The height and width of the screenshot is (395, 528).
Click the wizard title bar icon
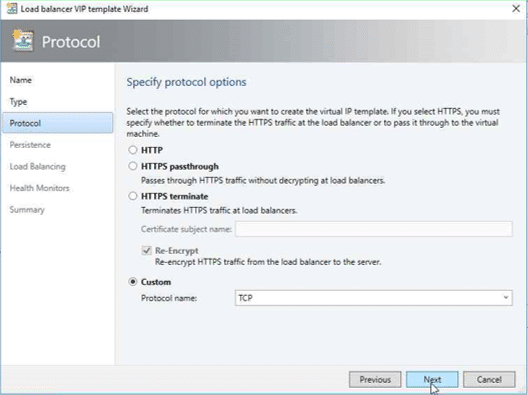pyautogui.click(x=11, y=9)
